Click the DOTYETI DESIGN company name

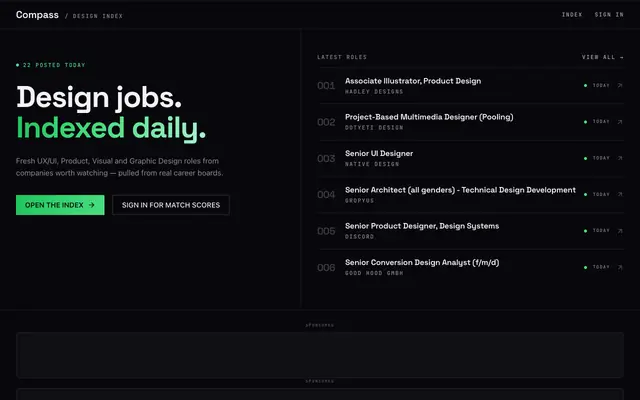pyautogui.click(x=374, y=128)
